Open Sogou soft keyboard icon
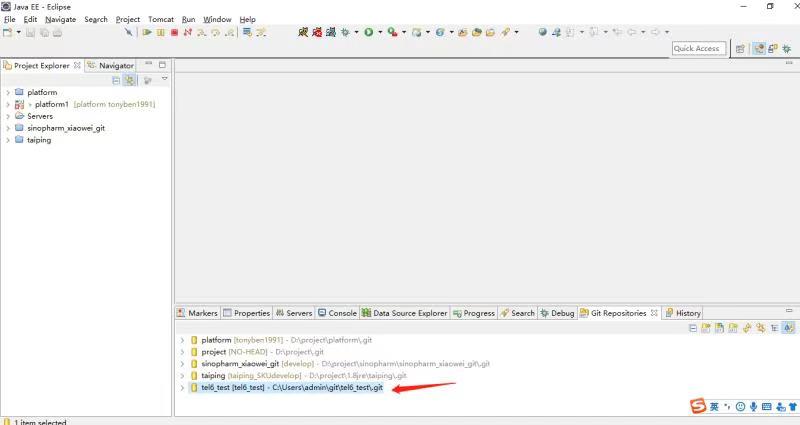800x425 pixels. tap(766, 407)
